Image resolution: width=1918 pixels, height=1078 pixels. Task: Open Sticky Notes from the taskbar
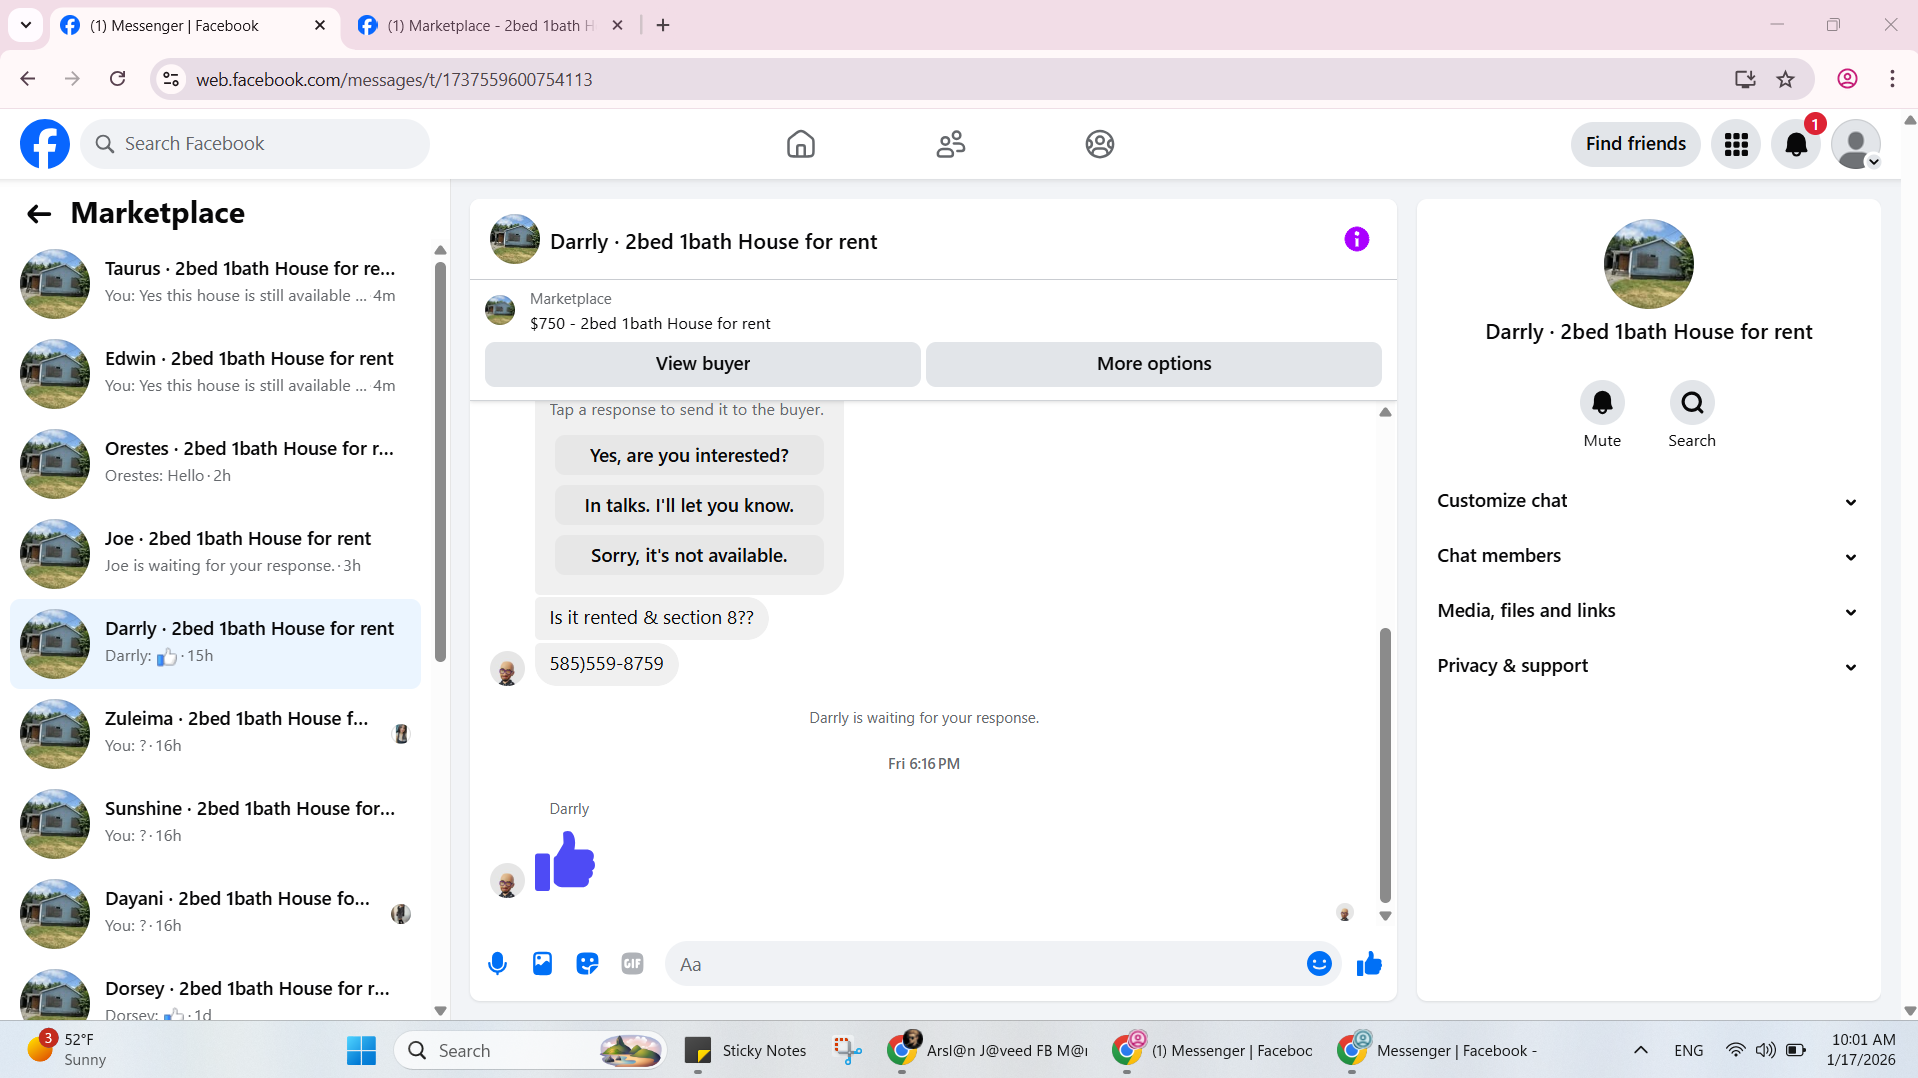tap(745, 1051)
